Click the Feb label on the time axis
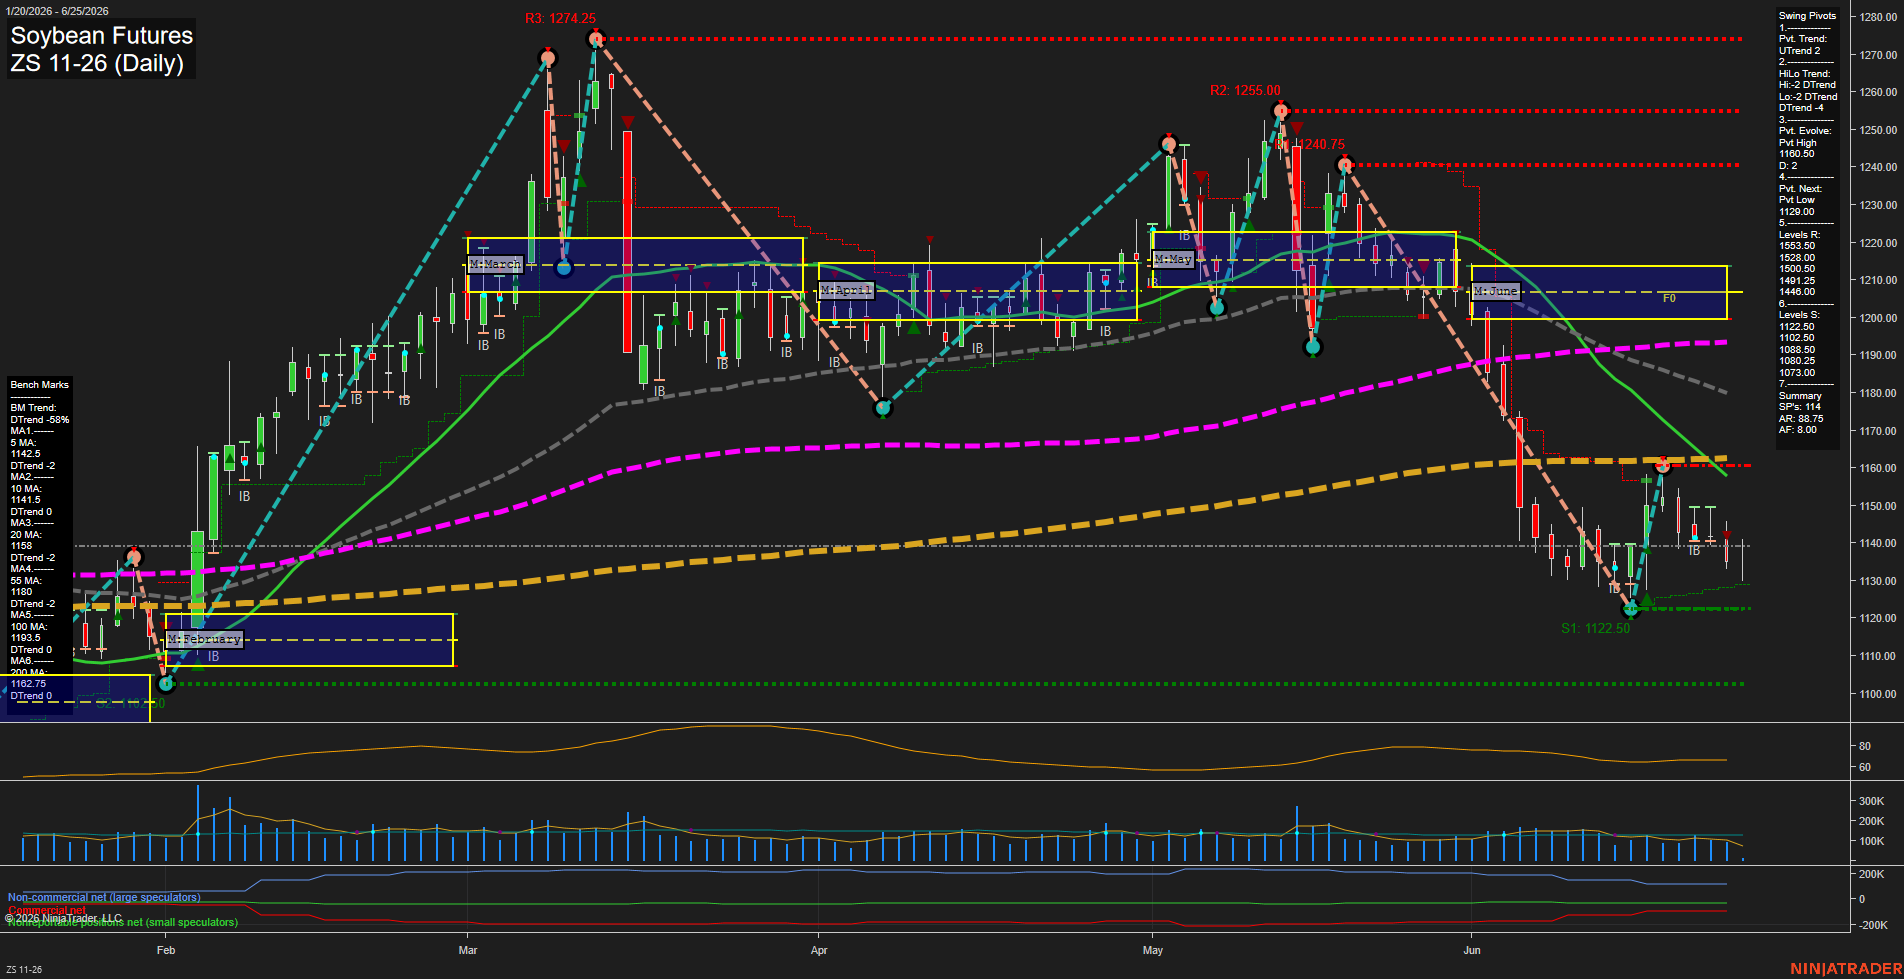 (166, 950)
